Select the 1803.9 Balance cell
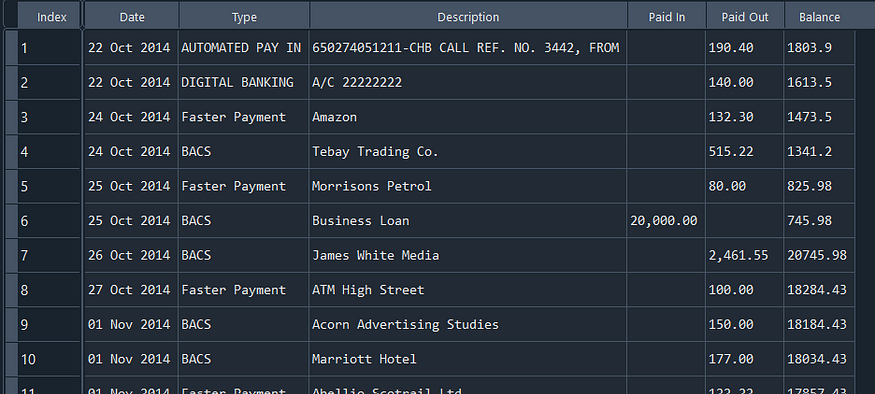Viewport: 875px width, 394px height. pos(819,47)
